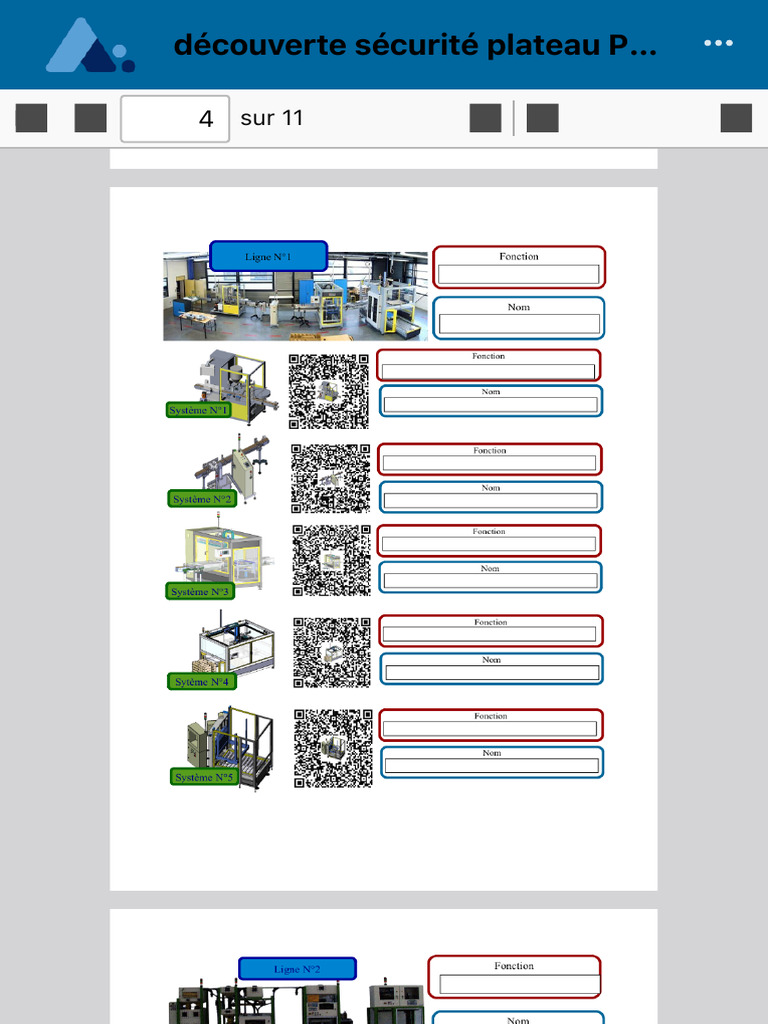Image resolution: width=768 pixels, height=1024 pixels.
Task: Click the Système N°3 machine image
Action: [x=225, y=552]
